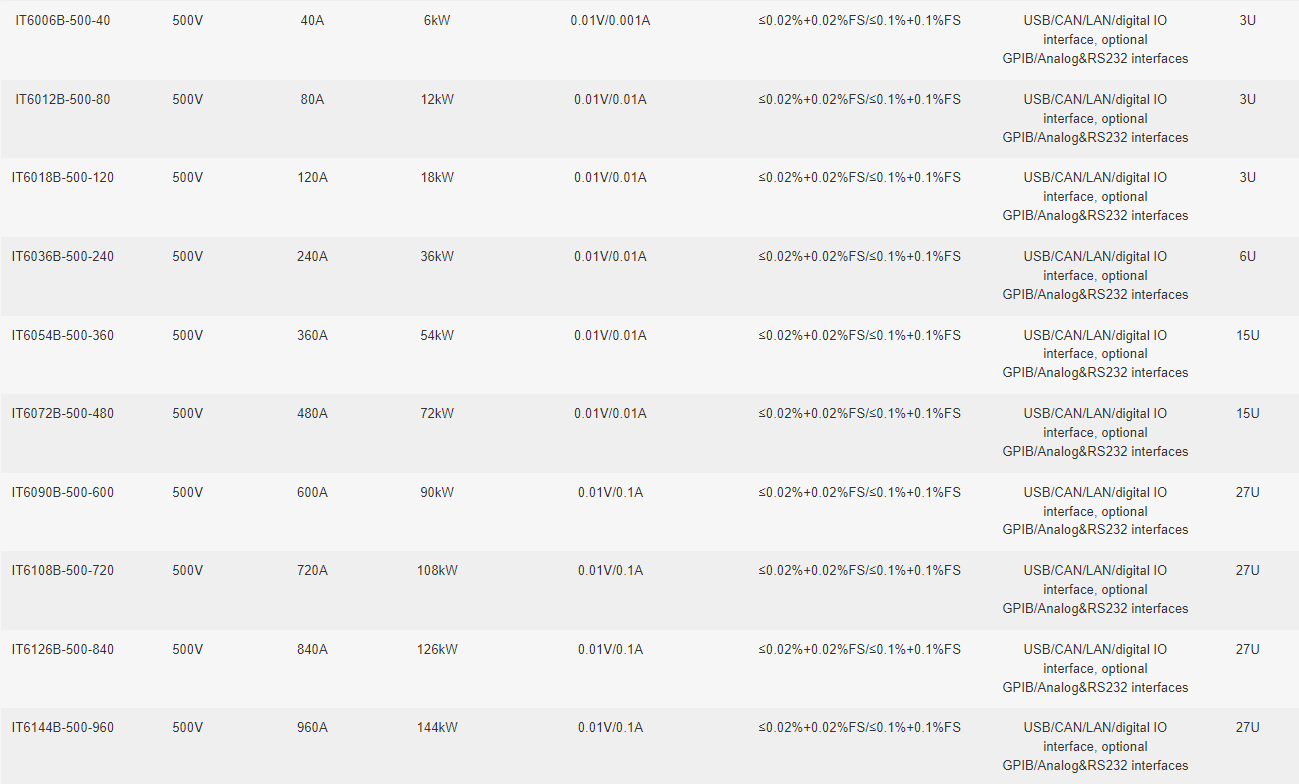Click the IT6108B-500-720 model cell

point(63,570)
